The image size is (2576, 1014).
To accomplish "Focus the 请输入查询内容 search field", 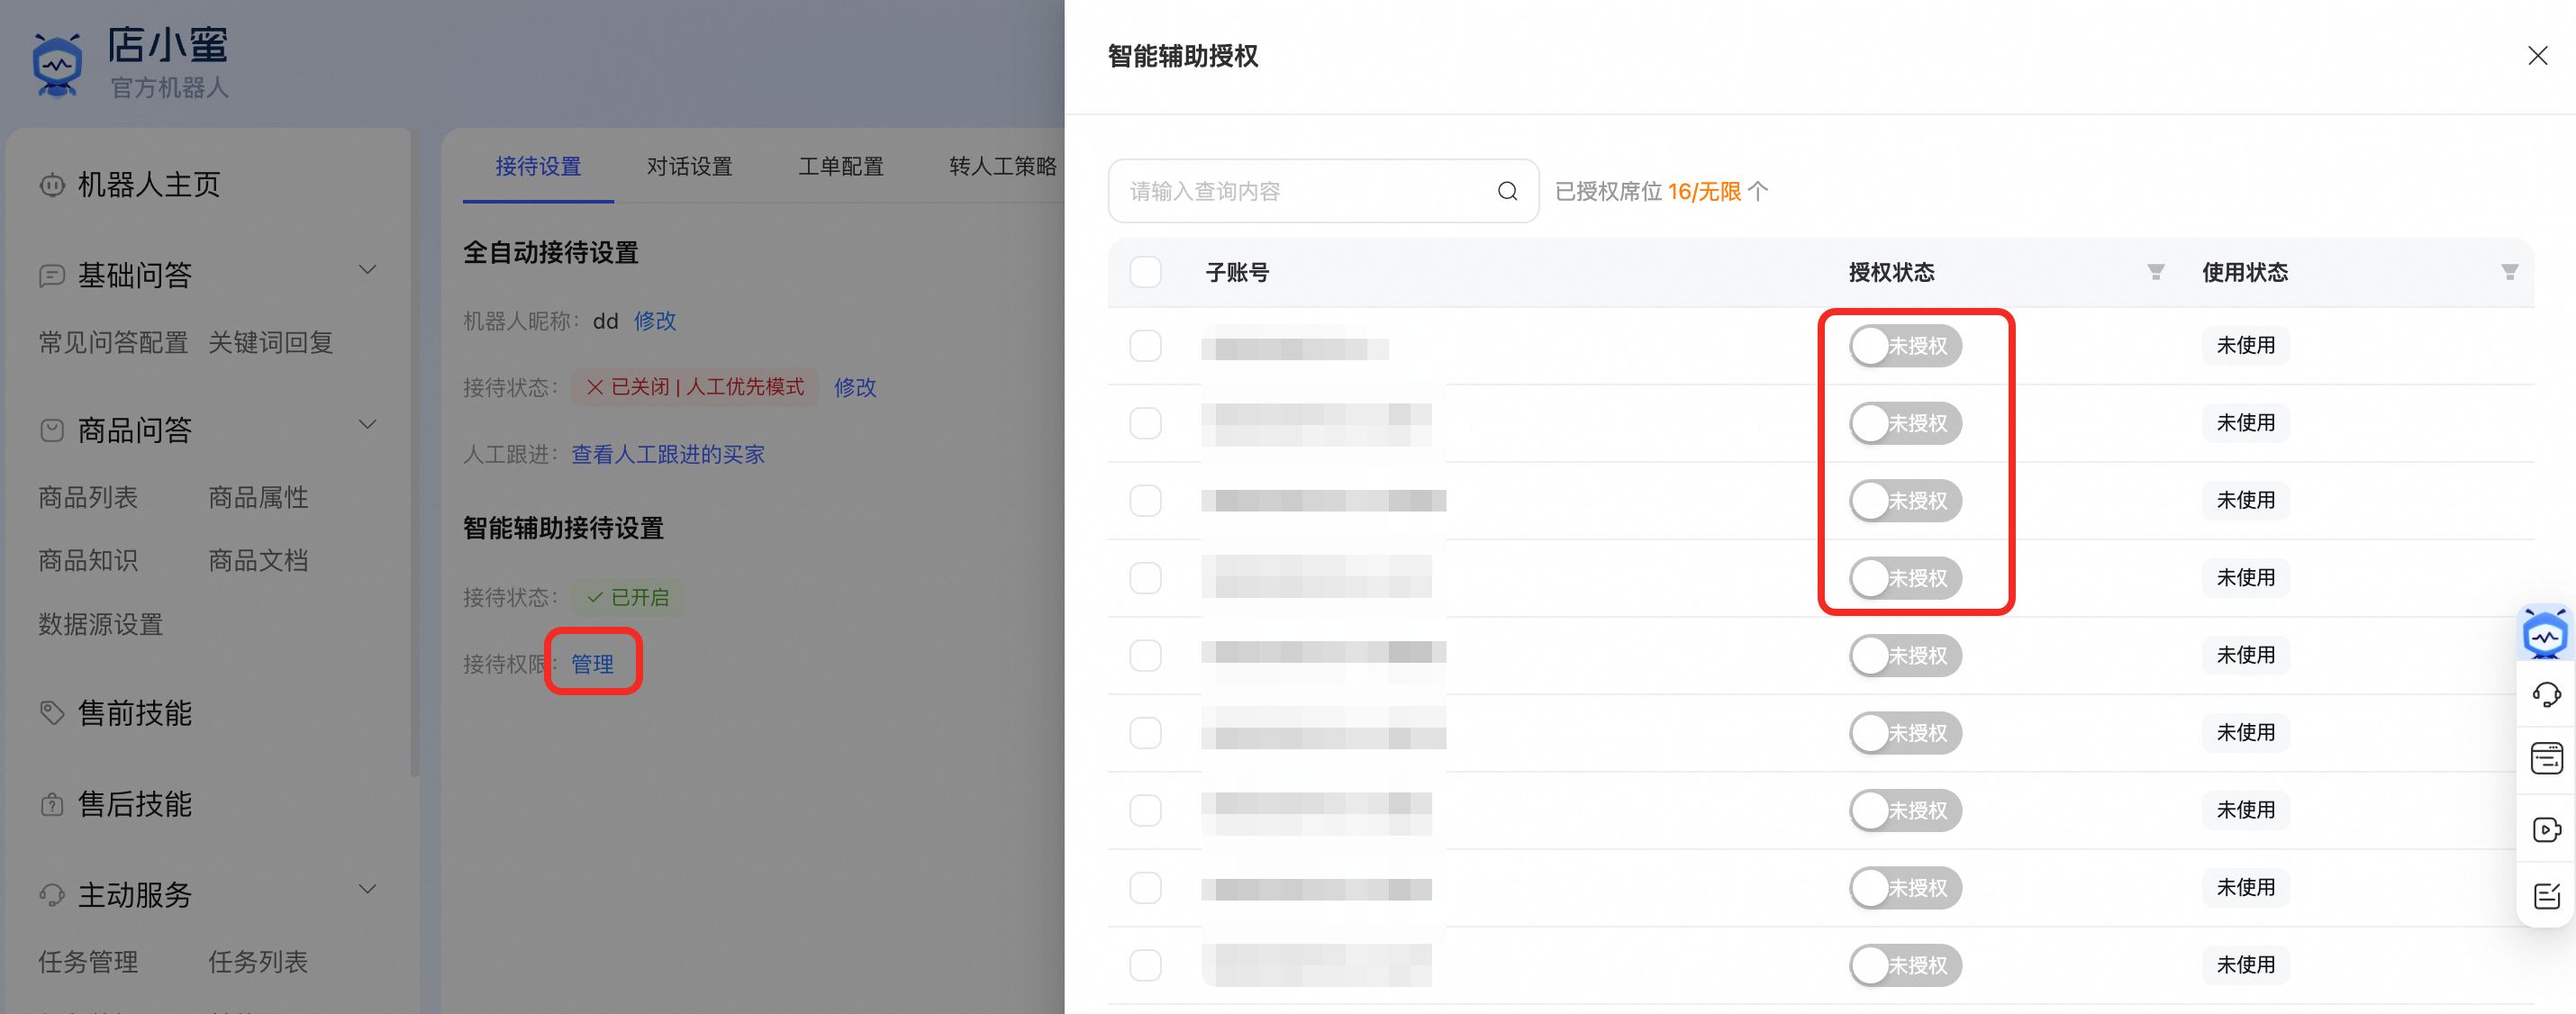I will click(x=1323, y=191).
